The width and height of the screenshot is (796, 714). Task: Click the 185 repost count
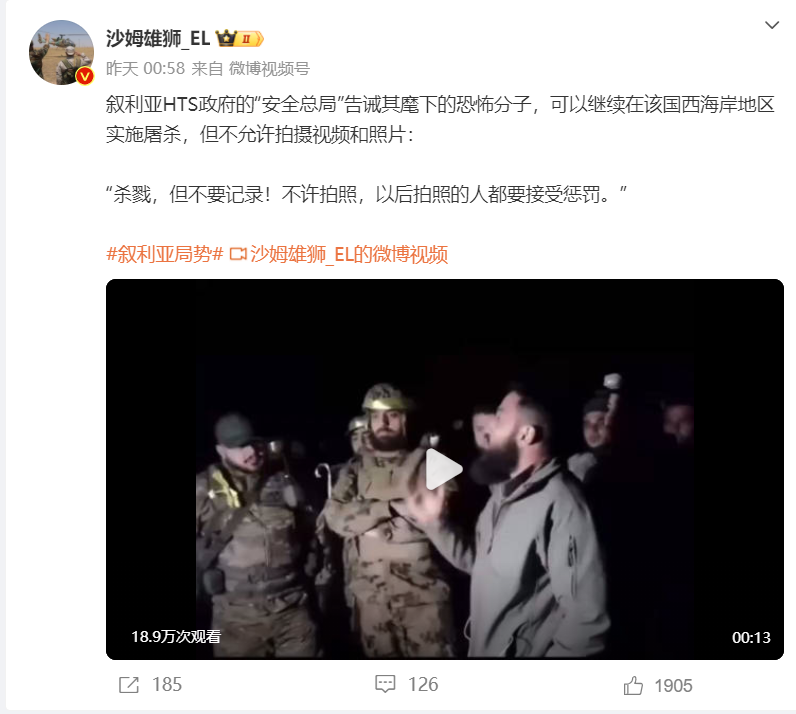coord(167,685)
